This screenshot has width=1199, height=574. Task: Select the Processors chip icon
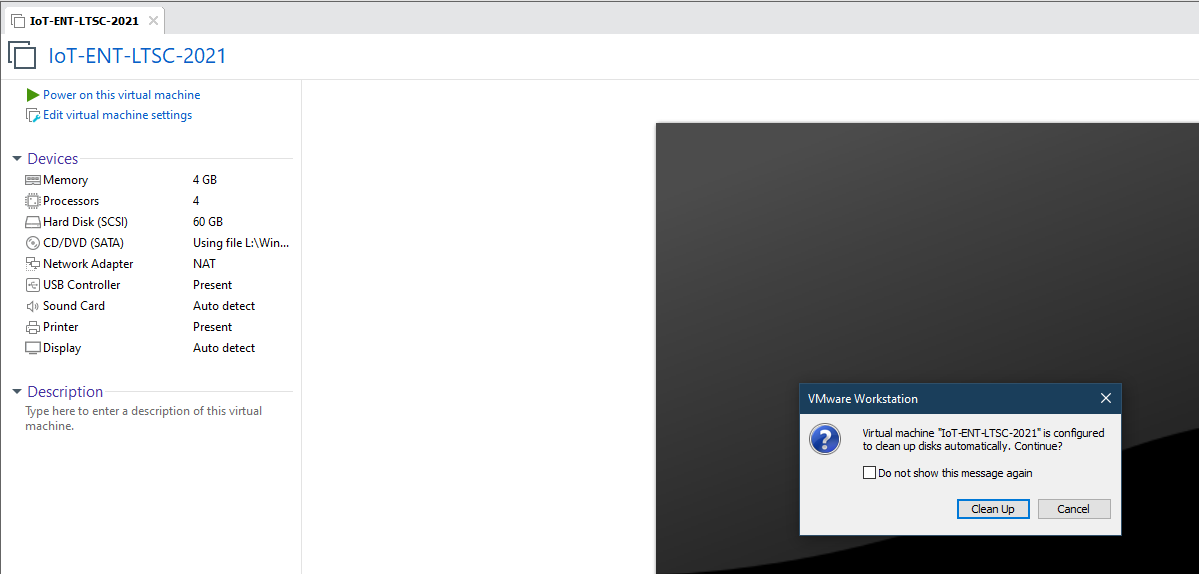(x=33, y=201)
